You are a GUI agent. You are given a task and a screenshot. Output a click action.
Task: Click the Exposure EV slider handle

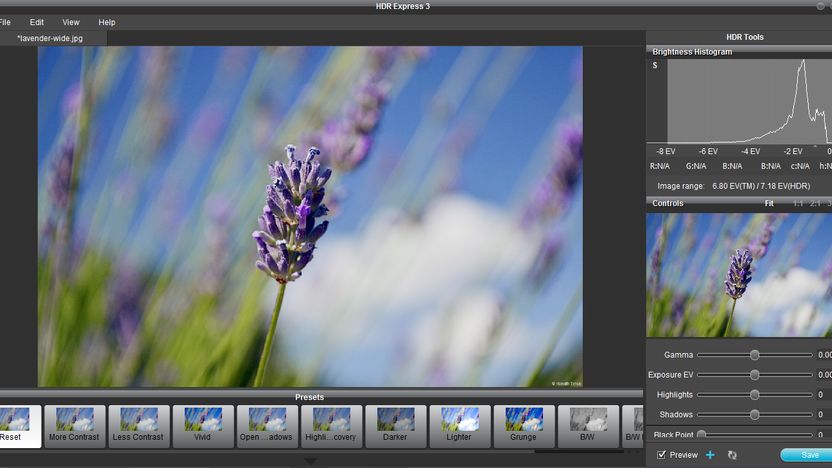pos(755,375)
